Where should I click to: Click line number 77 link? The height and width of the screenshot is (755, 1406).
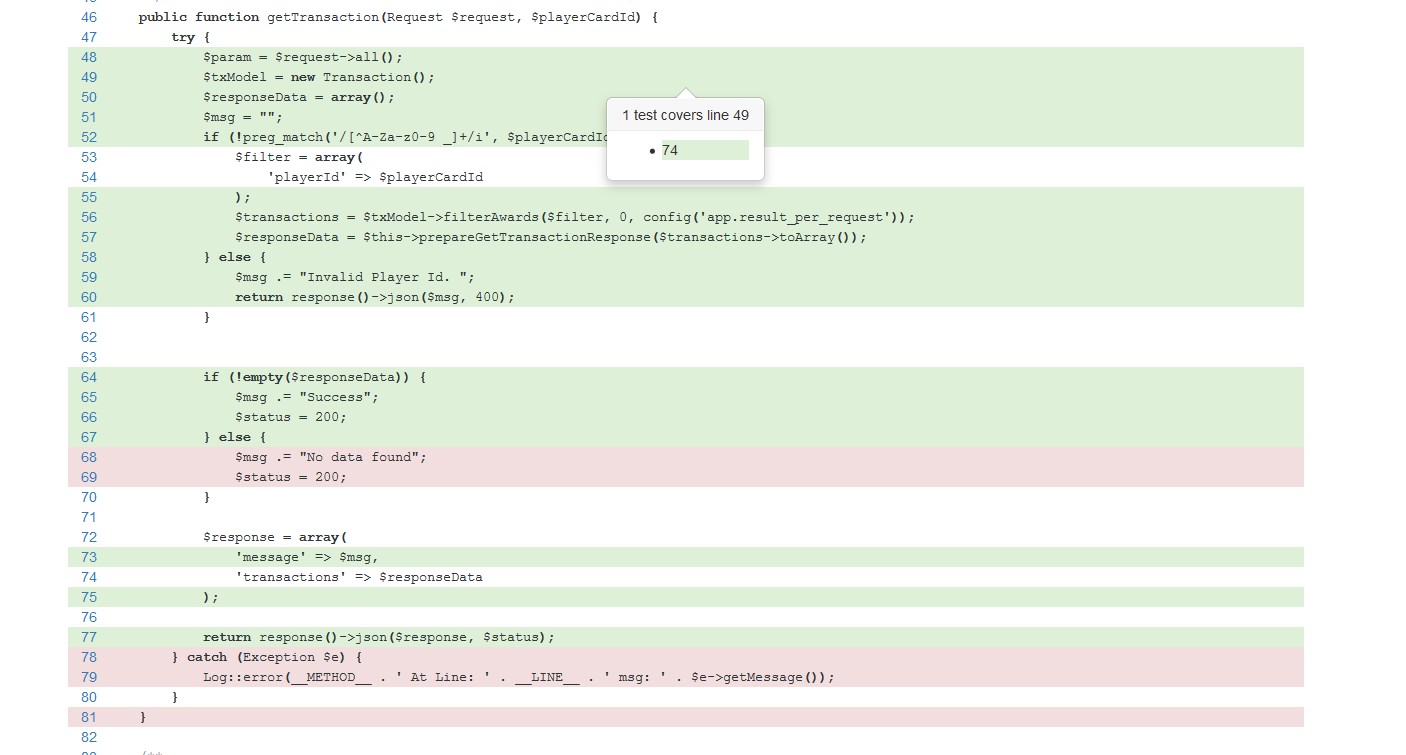pos(89,637)
